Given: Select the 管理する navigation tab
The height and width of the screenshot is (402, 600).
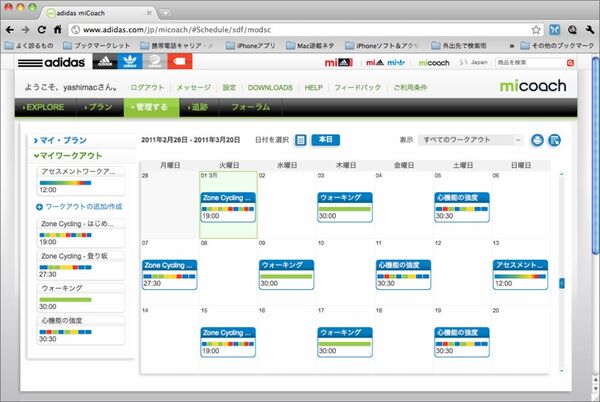Looking at the screenshot, I should [151, 107].
